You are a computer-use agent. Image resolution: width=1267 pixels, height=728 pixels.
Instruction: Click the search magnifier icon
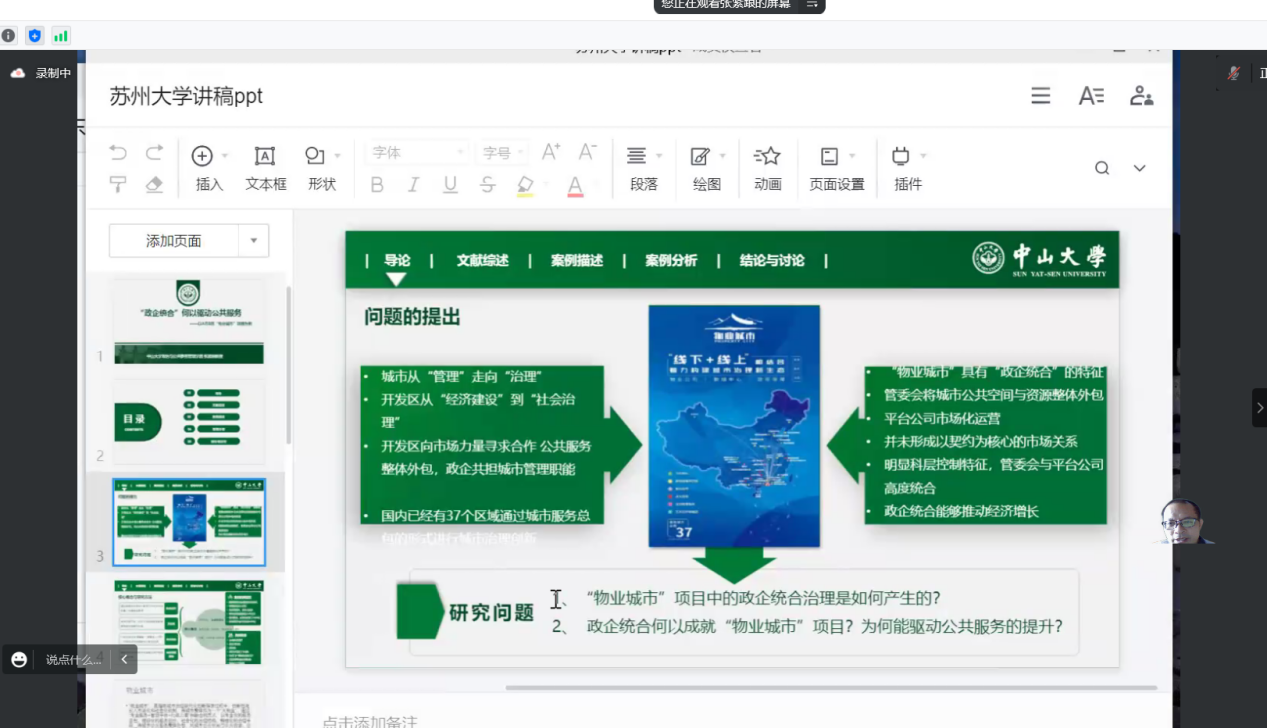pos(1102,168)
